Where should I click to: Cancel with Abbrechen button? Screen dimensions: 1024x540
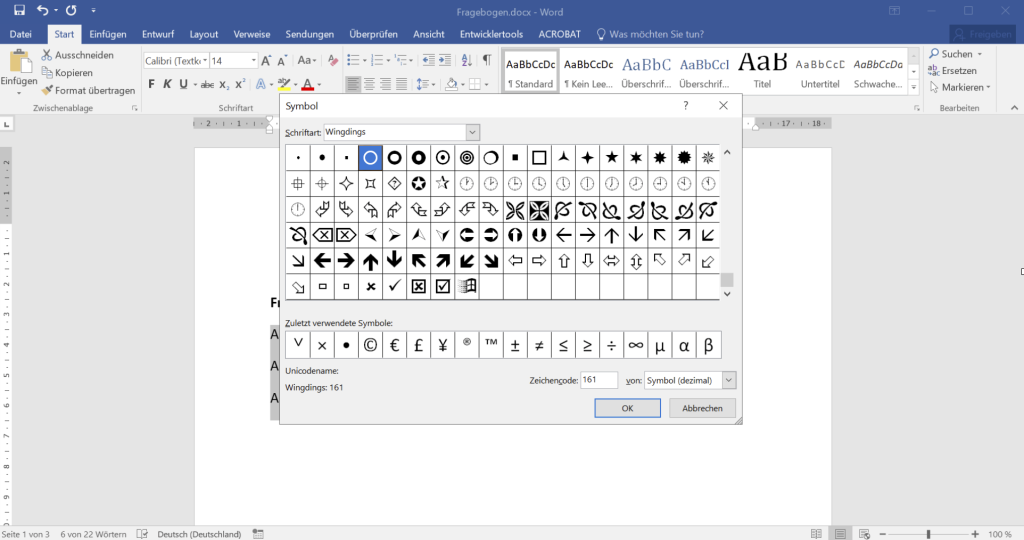tap(702, 408)
